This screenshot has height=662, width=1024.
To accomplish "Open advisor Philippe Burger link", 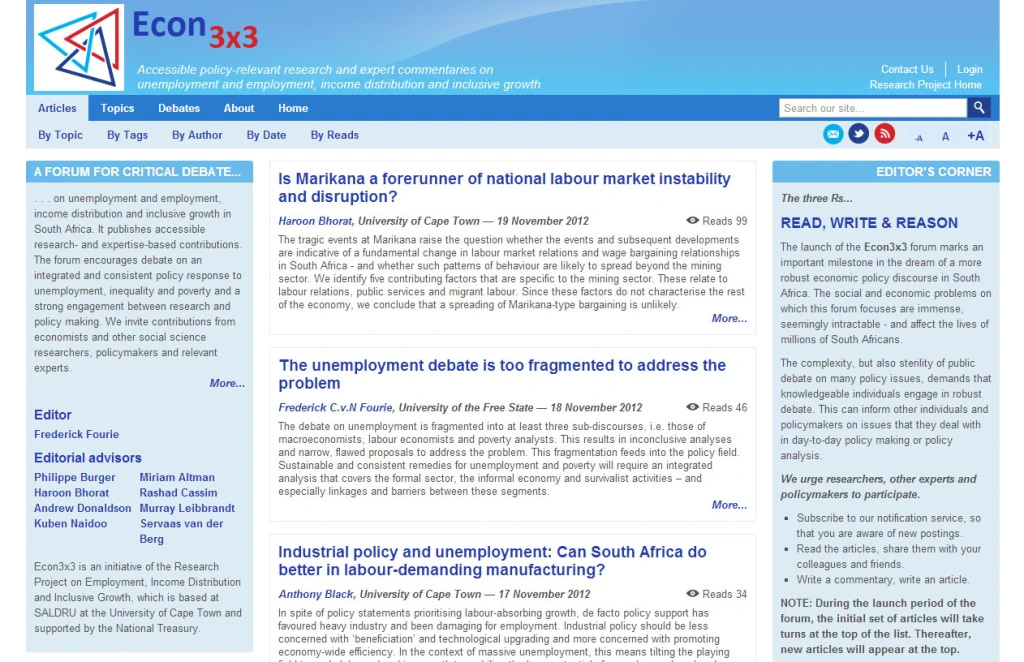I will [74, 477].
